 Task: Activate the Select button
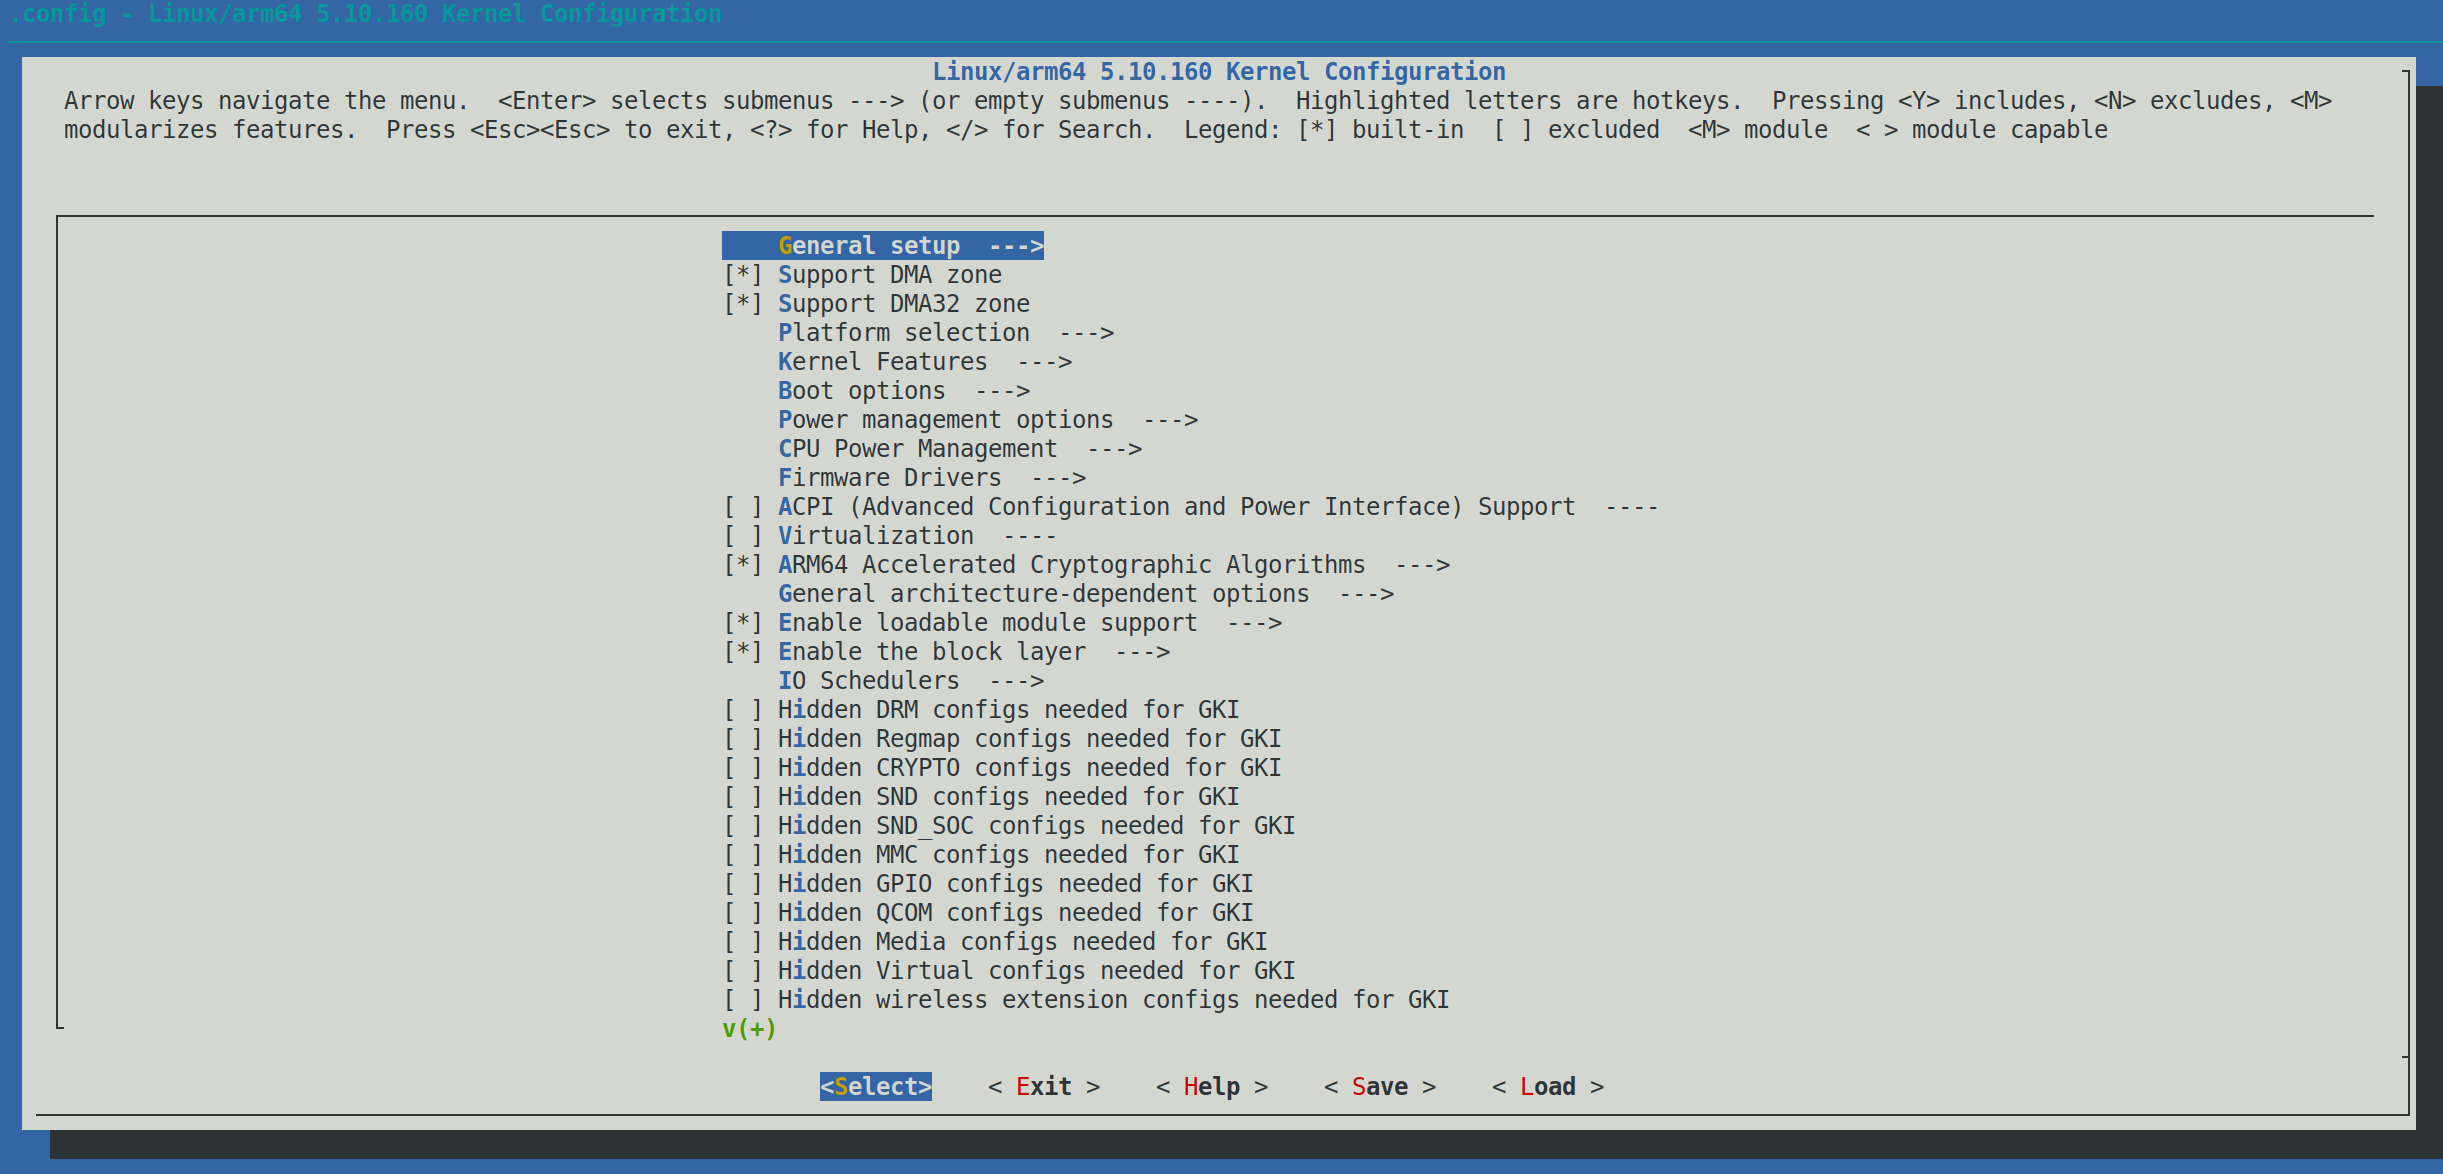[x=875, y=1086]
